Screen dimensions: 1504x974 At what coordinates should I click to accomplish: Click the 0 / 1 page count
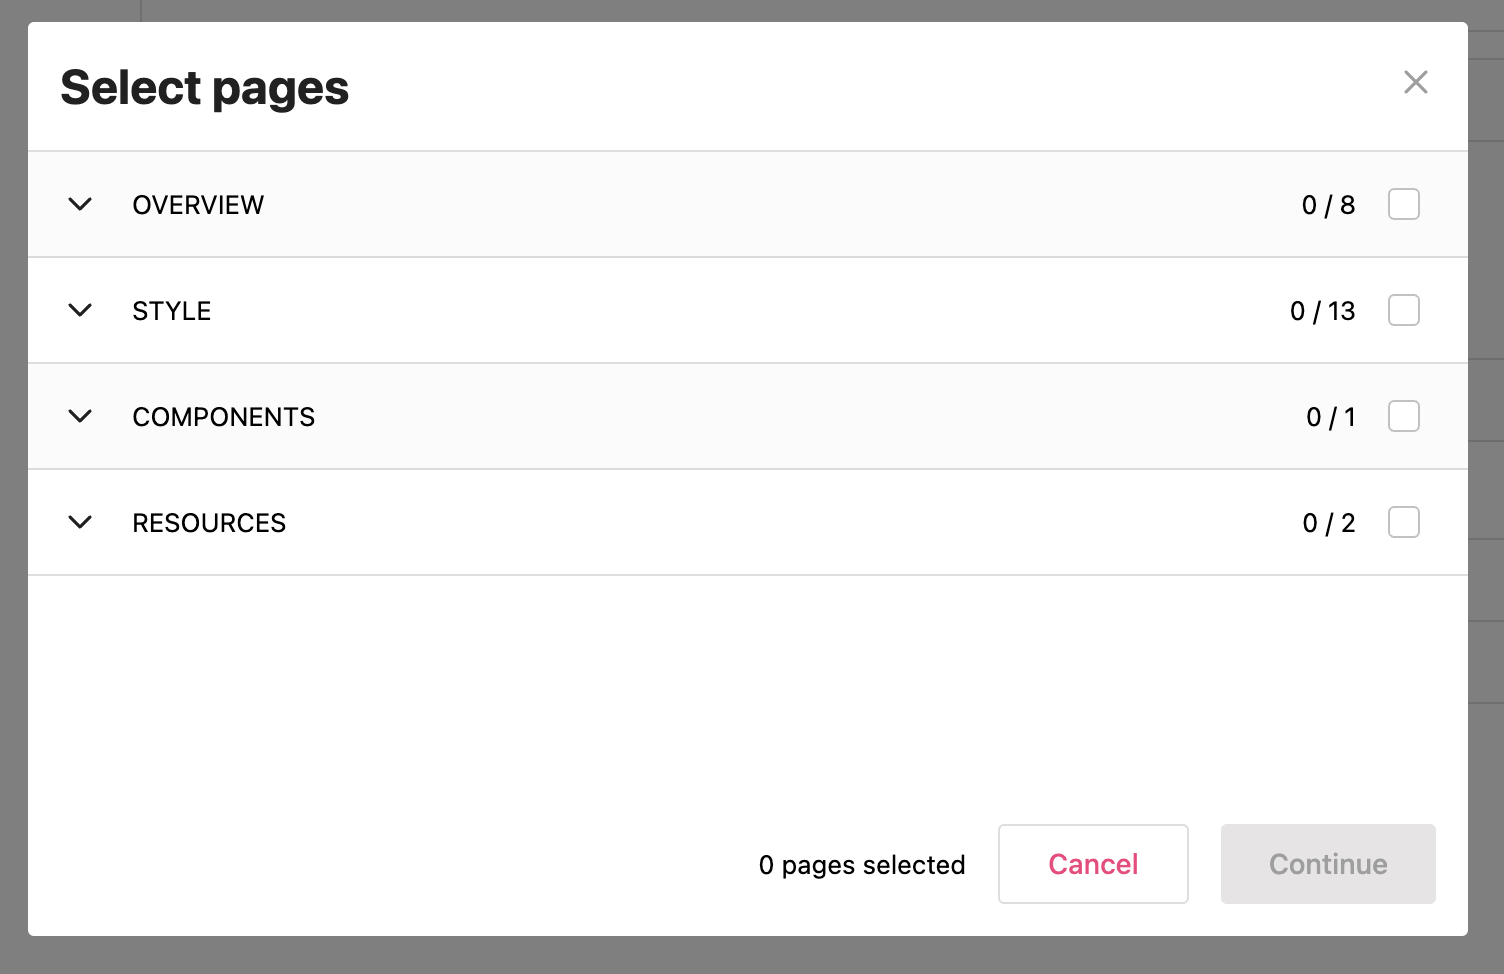coord(1331,417)
